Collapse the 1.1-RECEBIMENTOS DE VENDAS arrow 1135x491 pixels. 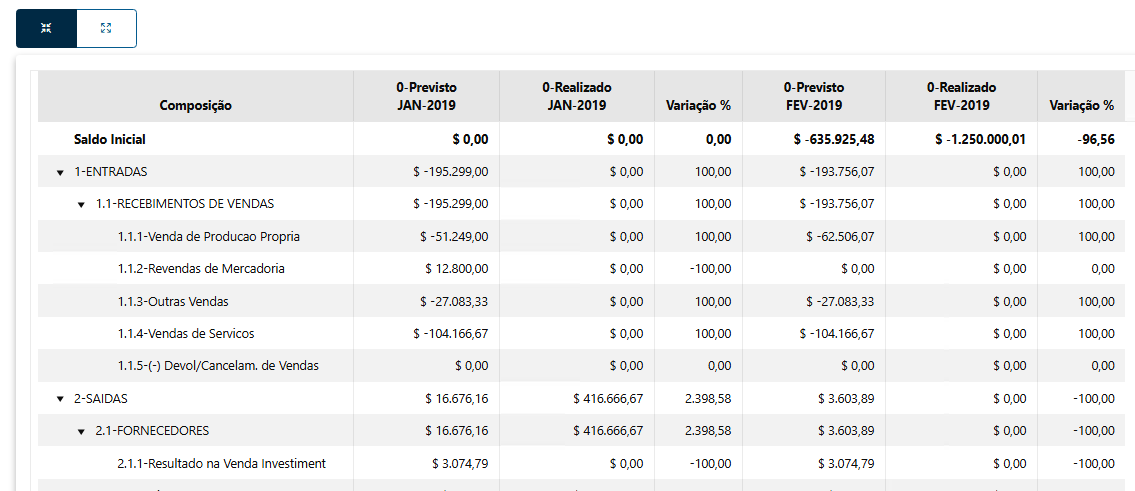(82, 204)
